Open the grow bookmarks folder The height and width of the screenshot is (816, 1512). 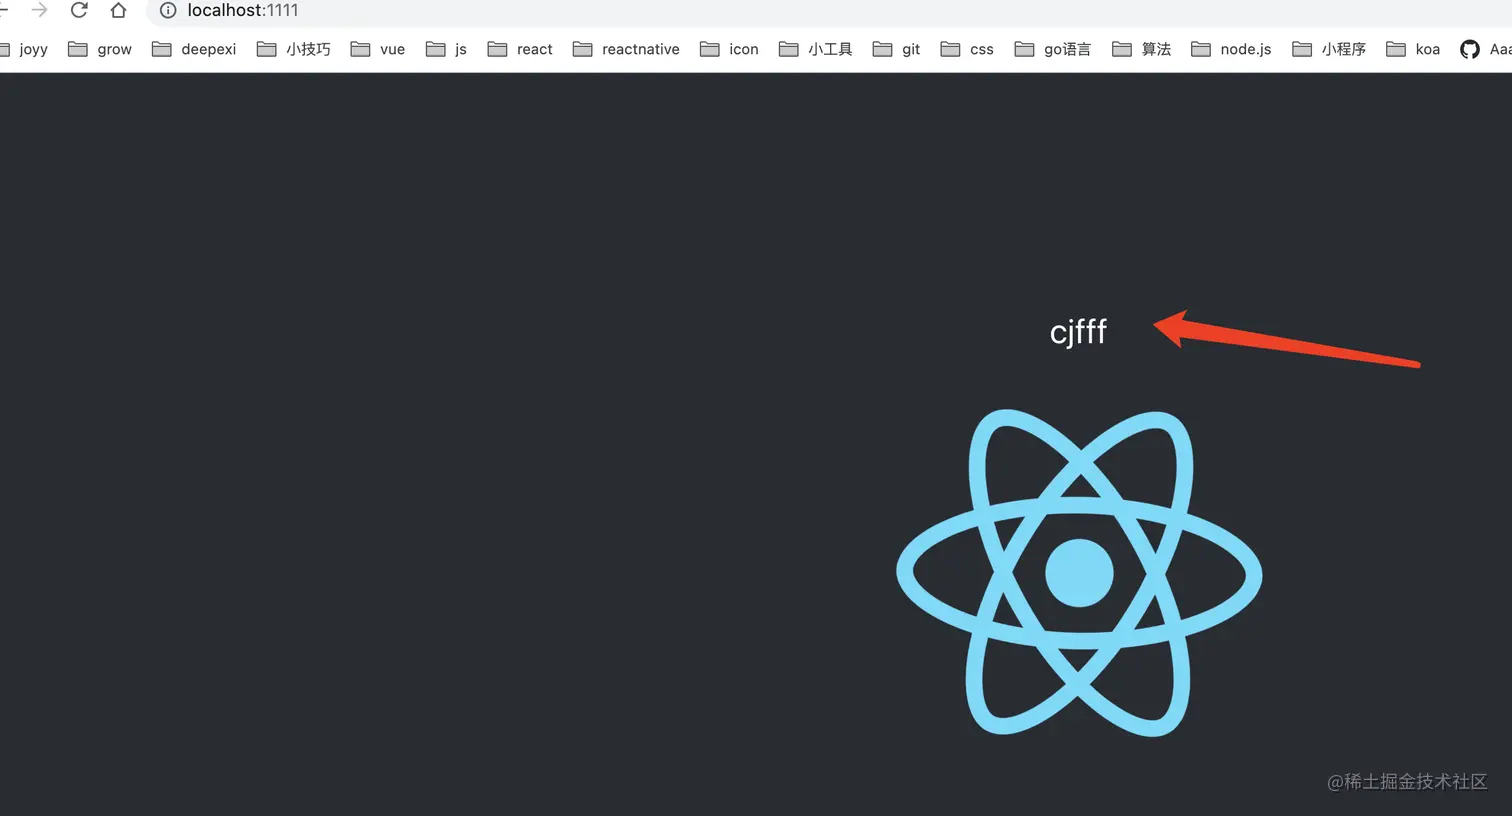[x=100, y=49]
